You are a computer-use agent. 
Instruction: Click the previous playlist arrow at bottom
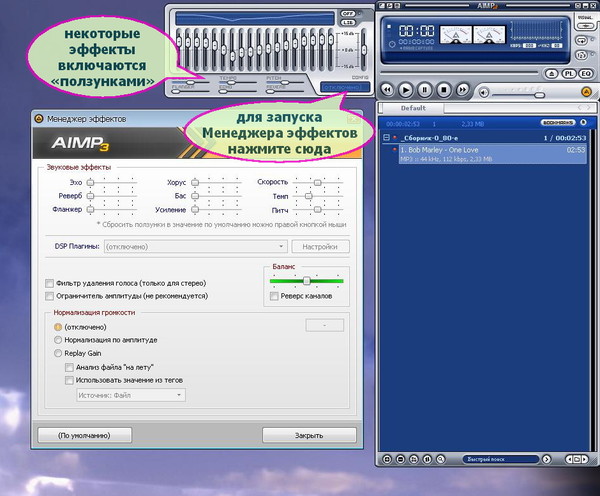point(569,459)
